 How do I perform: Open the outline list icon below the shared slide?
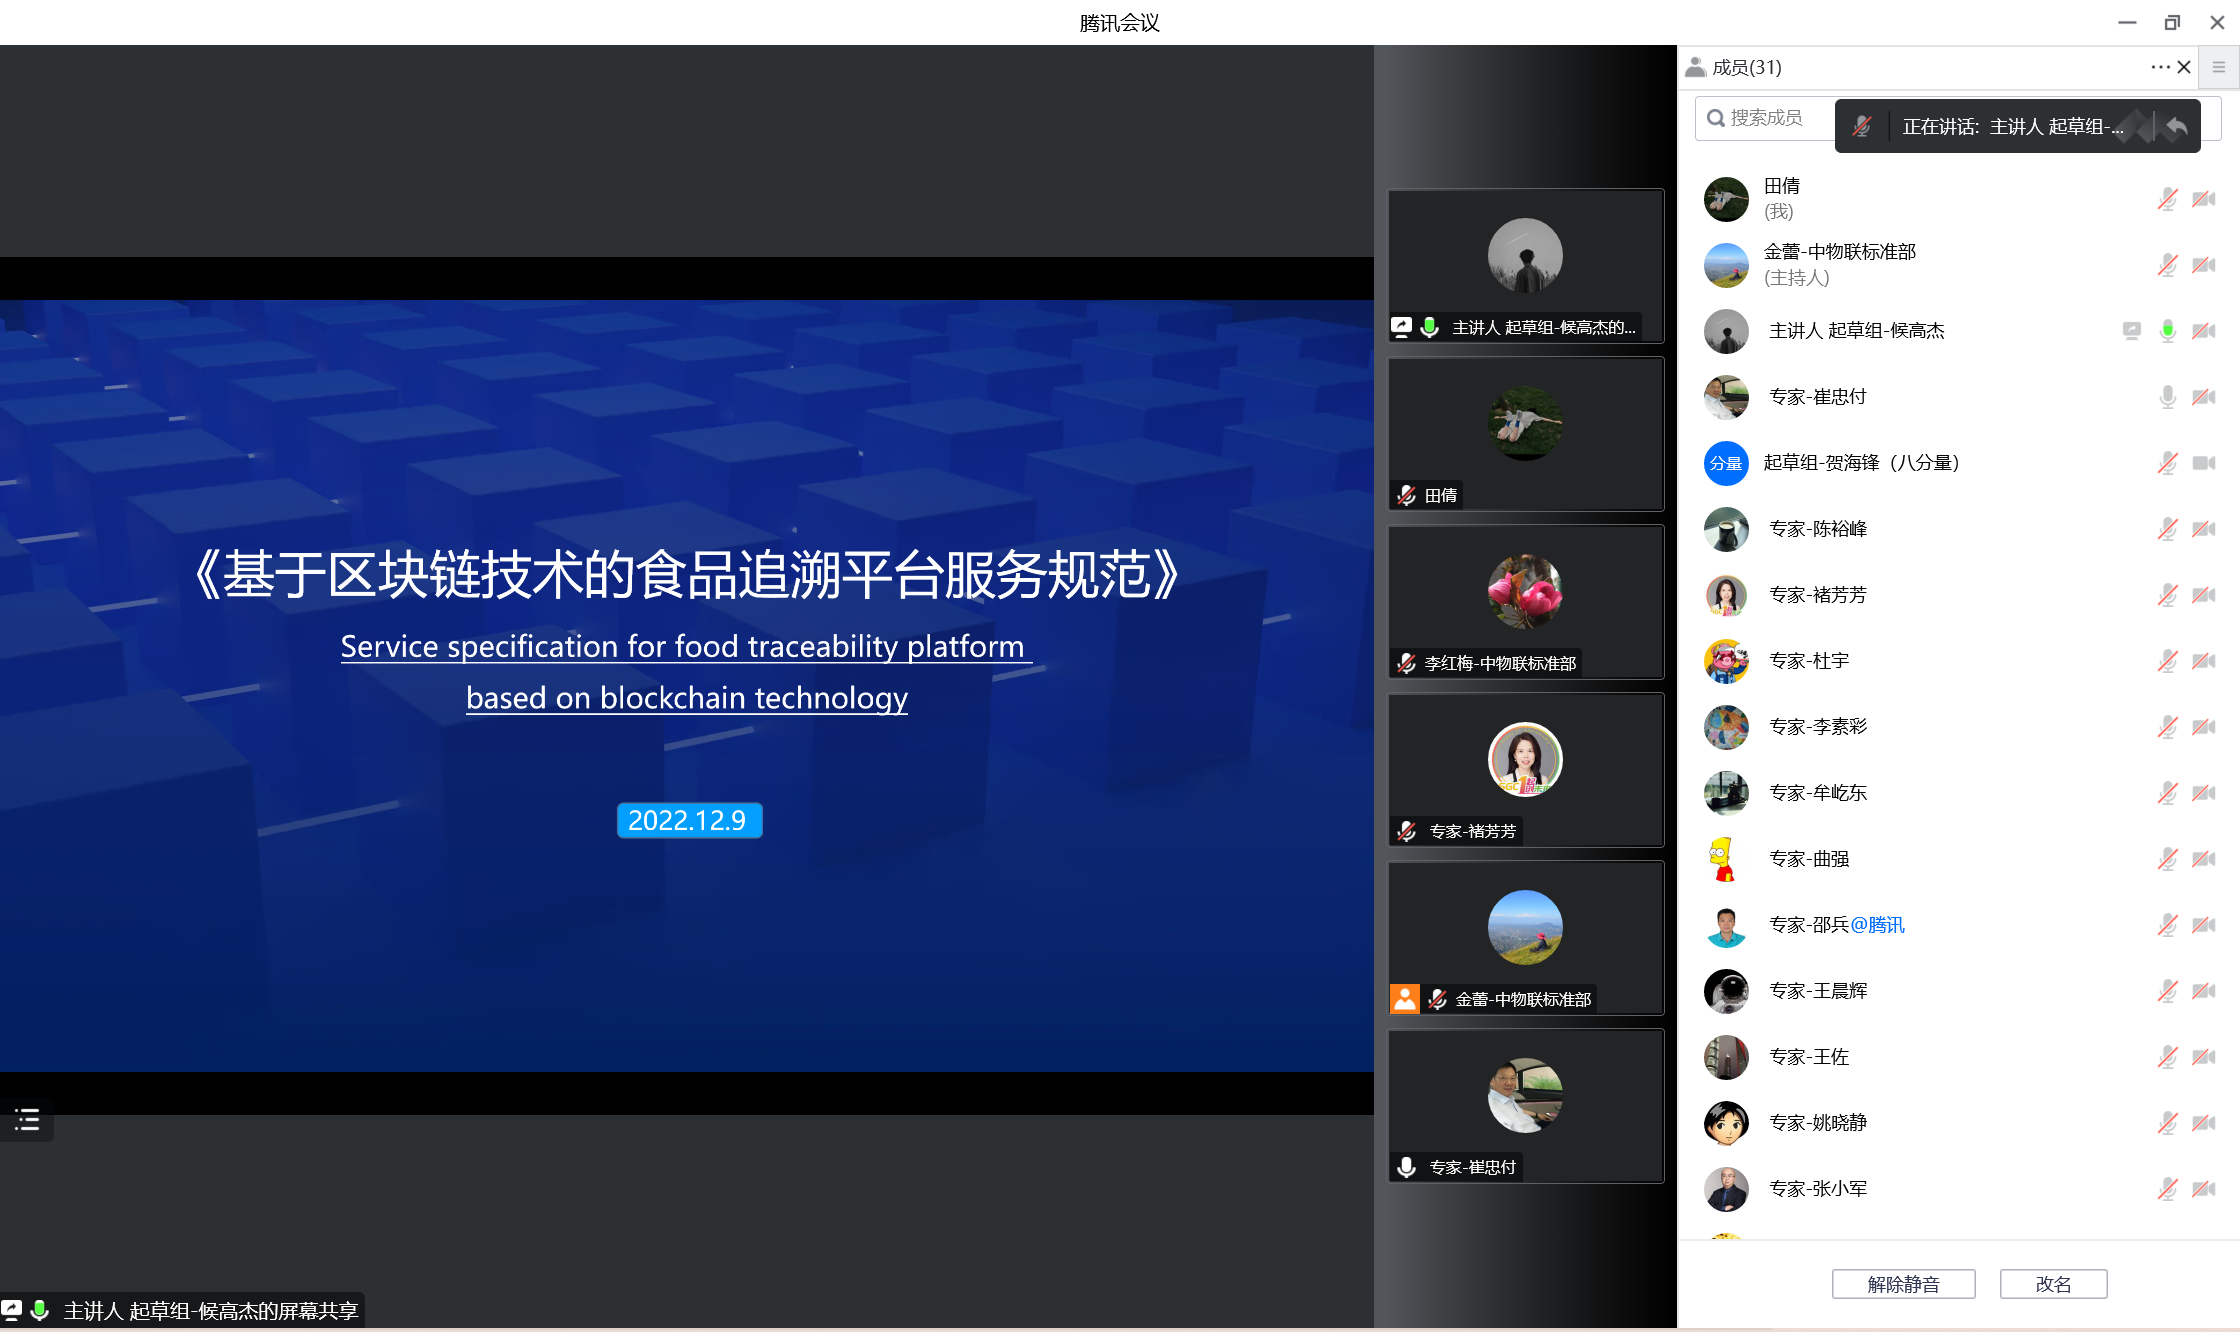pyautogui.click(x=27, y=1120)
